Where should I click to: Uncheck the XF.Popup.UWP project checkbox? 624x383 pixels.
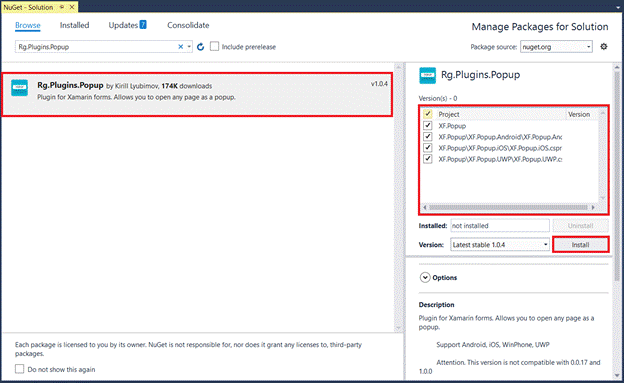point(427,159)
